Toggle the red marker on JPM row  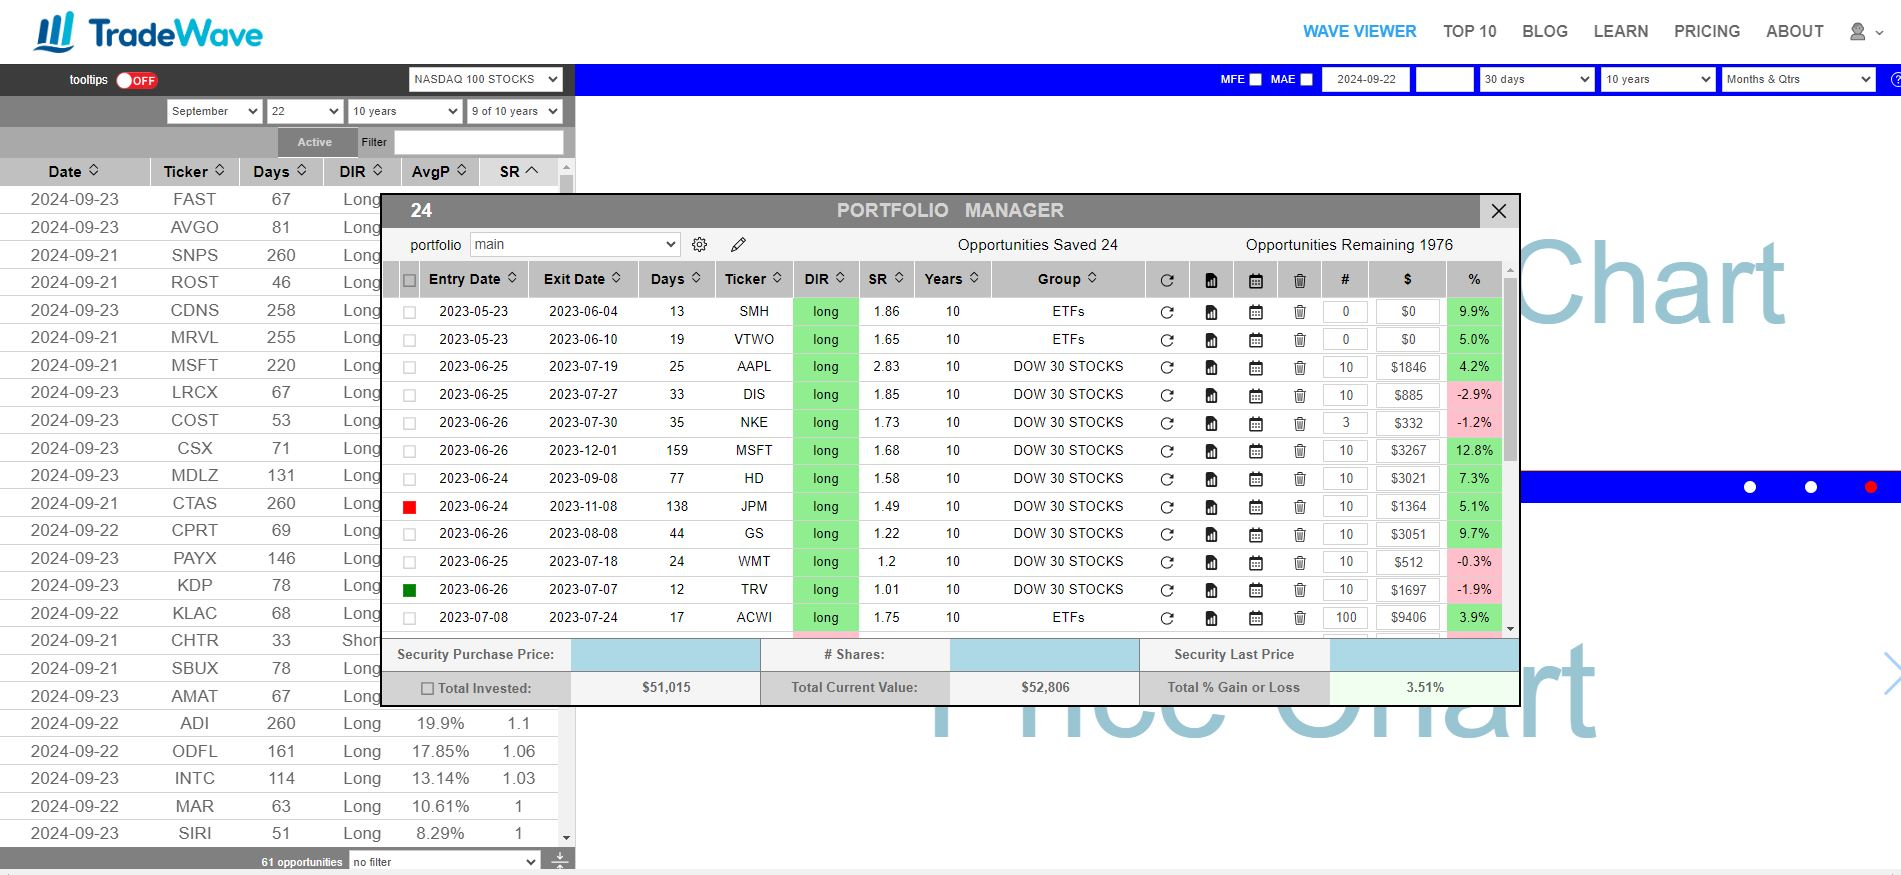pyautogui.click(x=409, y=507)
